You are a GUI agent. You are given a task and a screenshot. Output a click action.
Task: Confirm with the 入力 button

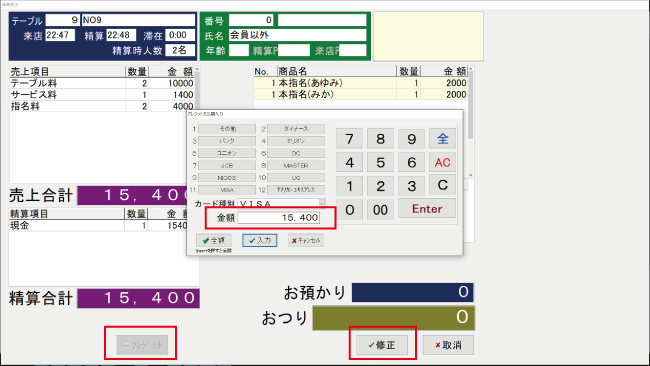tap(260, 240)
